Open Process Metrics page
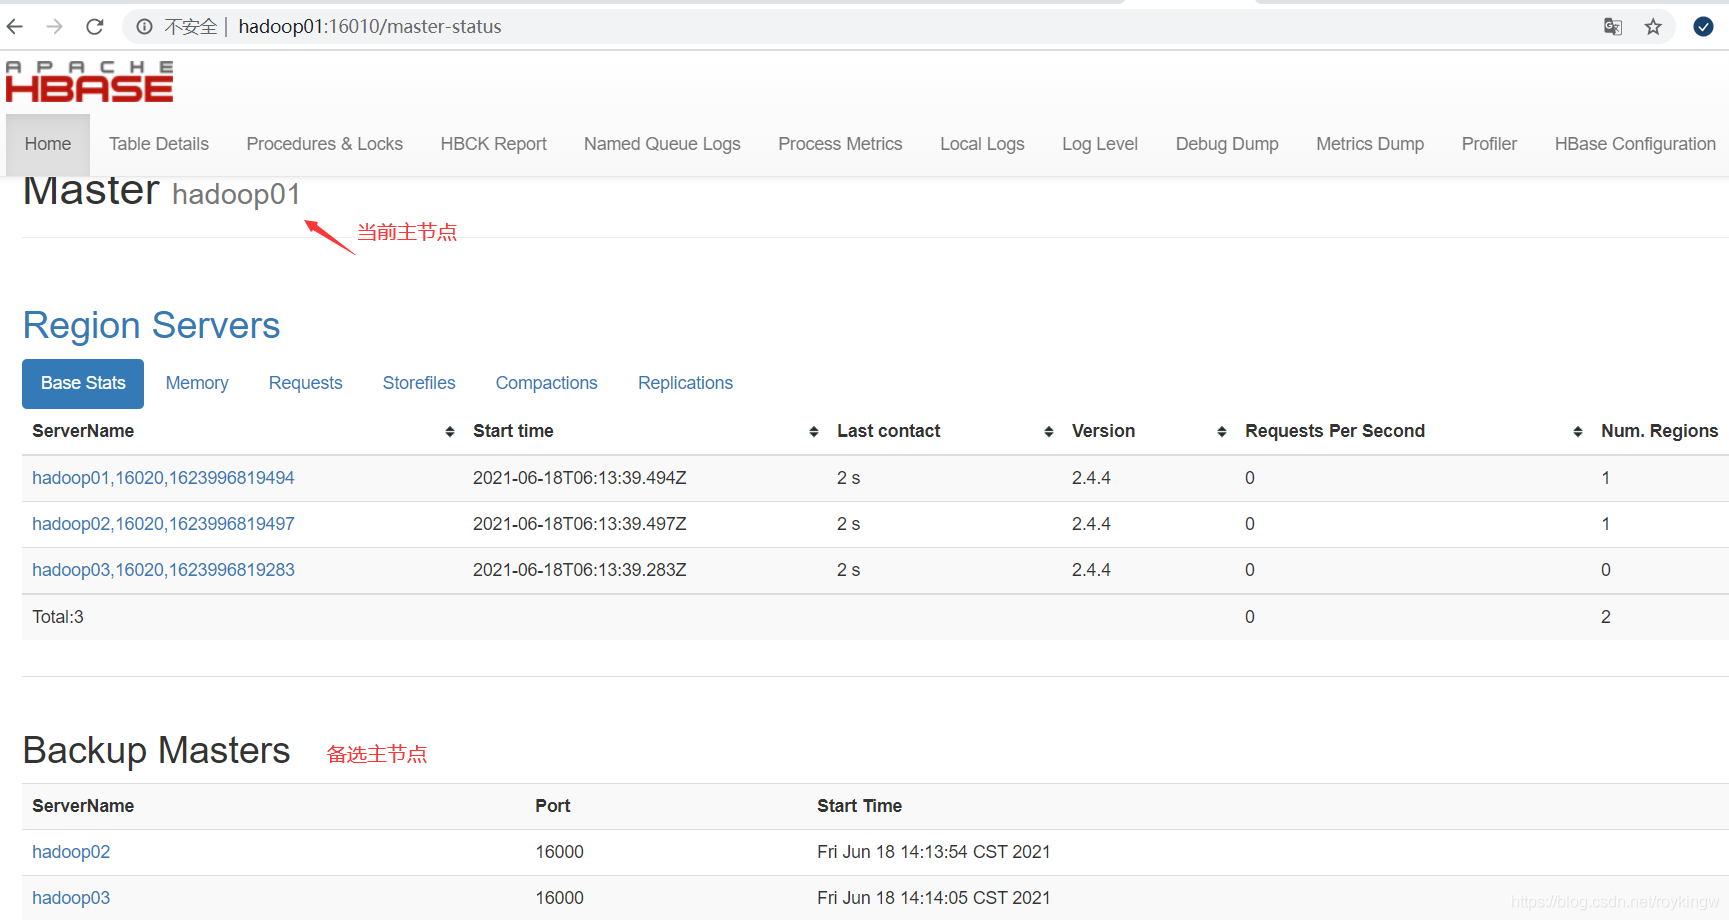1729x920 pixels. point(840,144)
